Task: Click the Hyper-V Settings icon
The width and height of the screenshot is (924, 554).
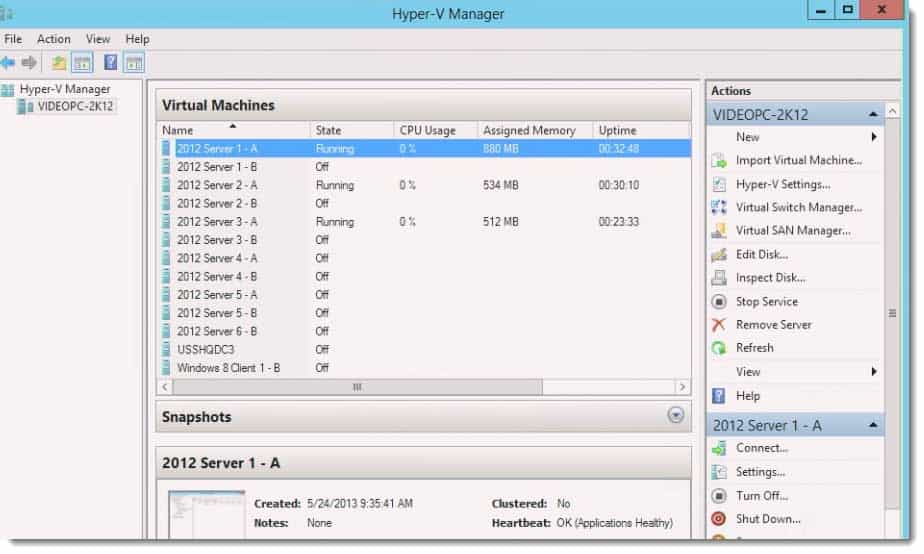Action: (x=719, y=184)
